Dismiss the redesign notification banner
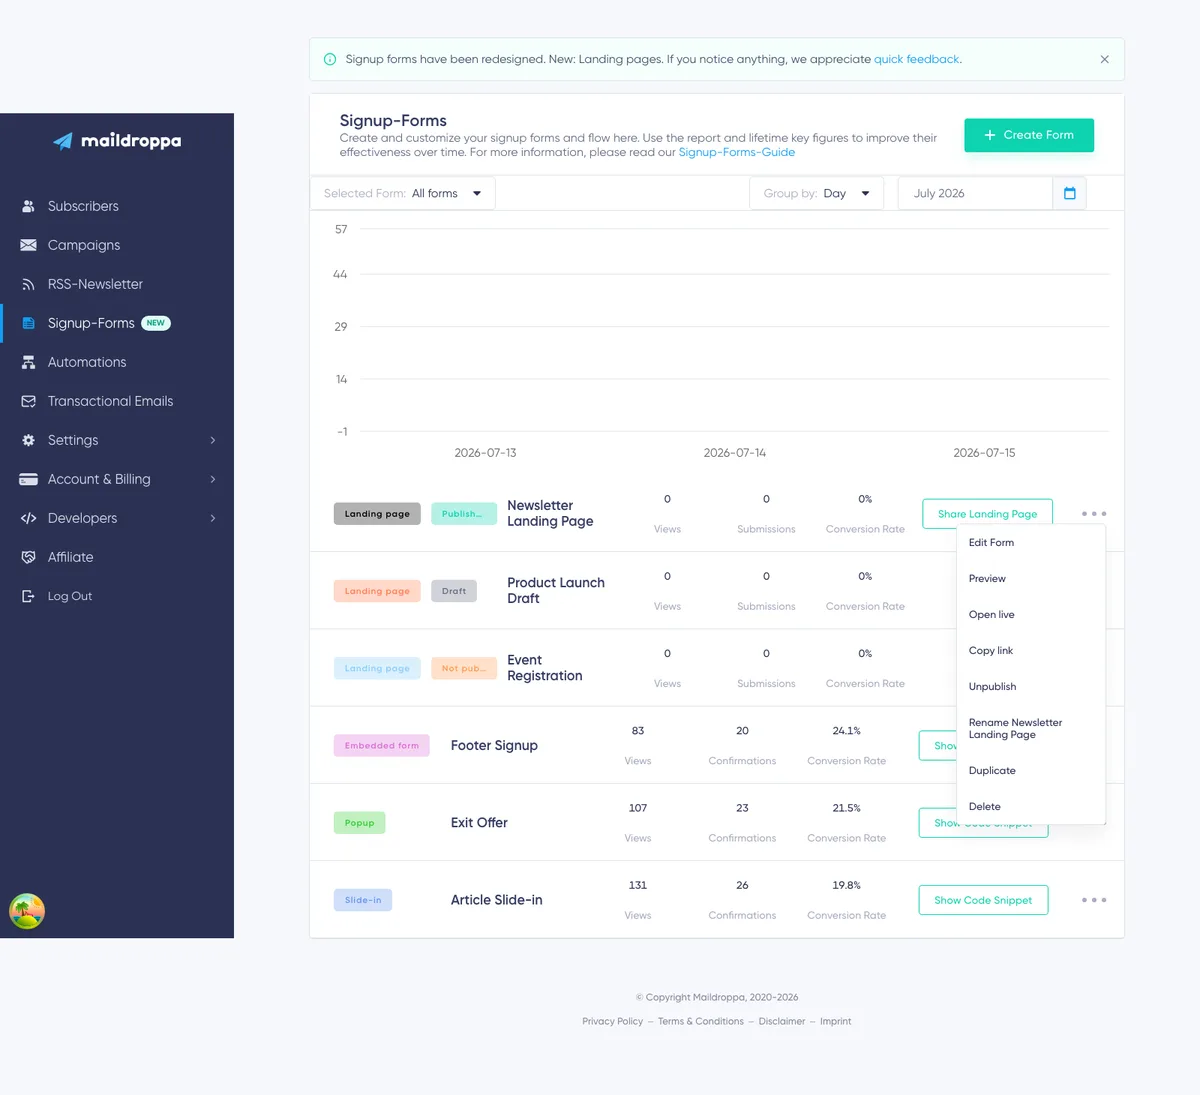1200x1095 pixels. tap(1105, 59)
